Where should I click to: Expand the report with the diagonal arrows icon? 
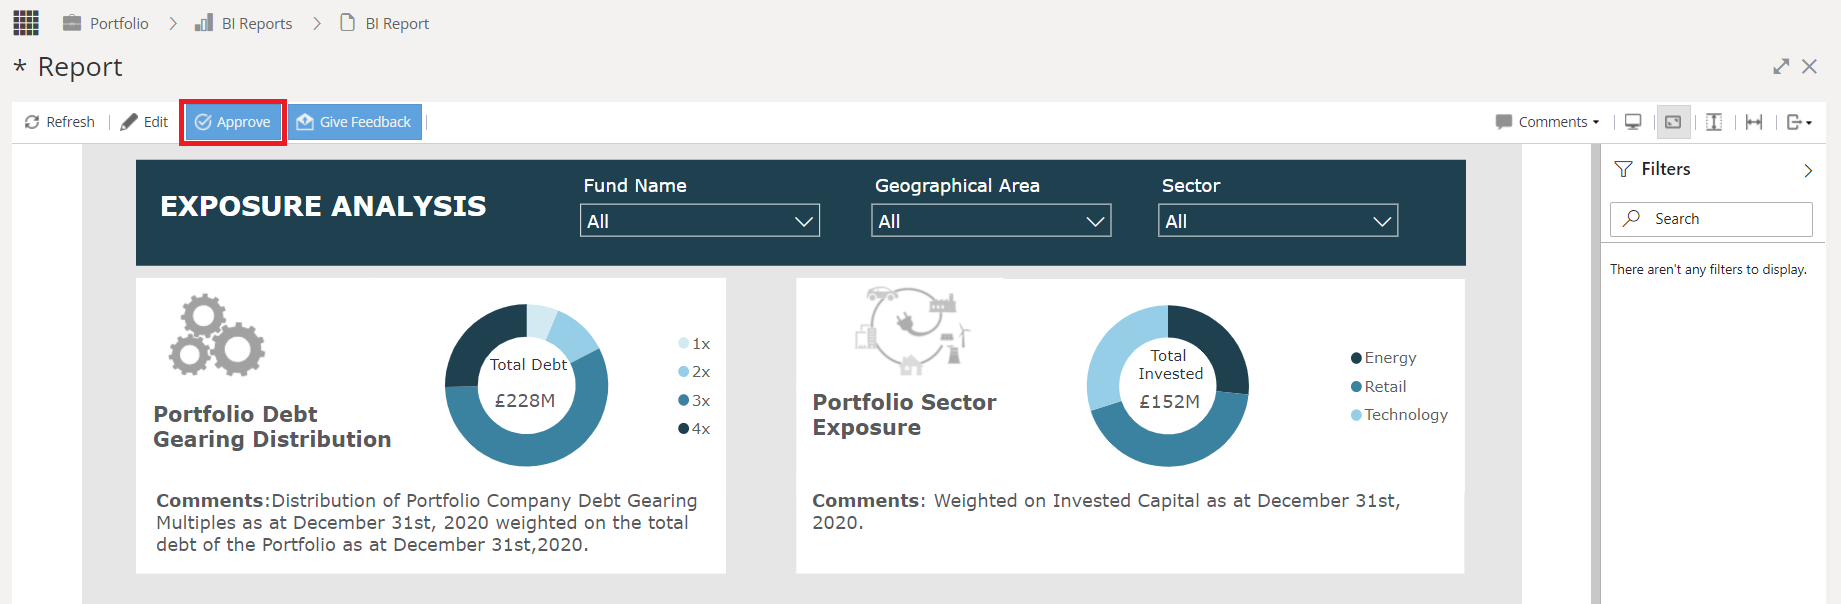[1781, 66]
